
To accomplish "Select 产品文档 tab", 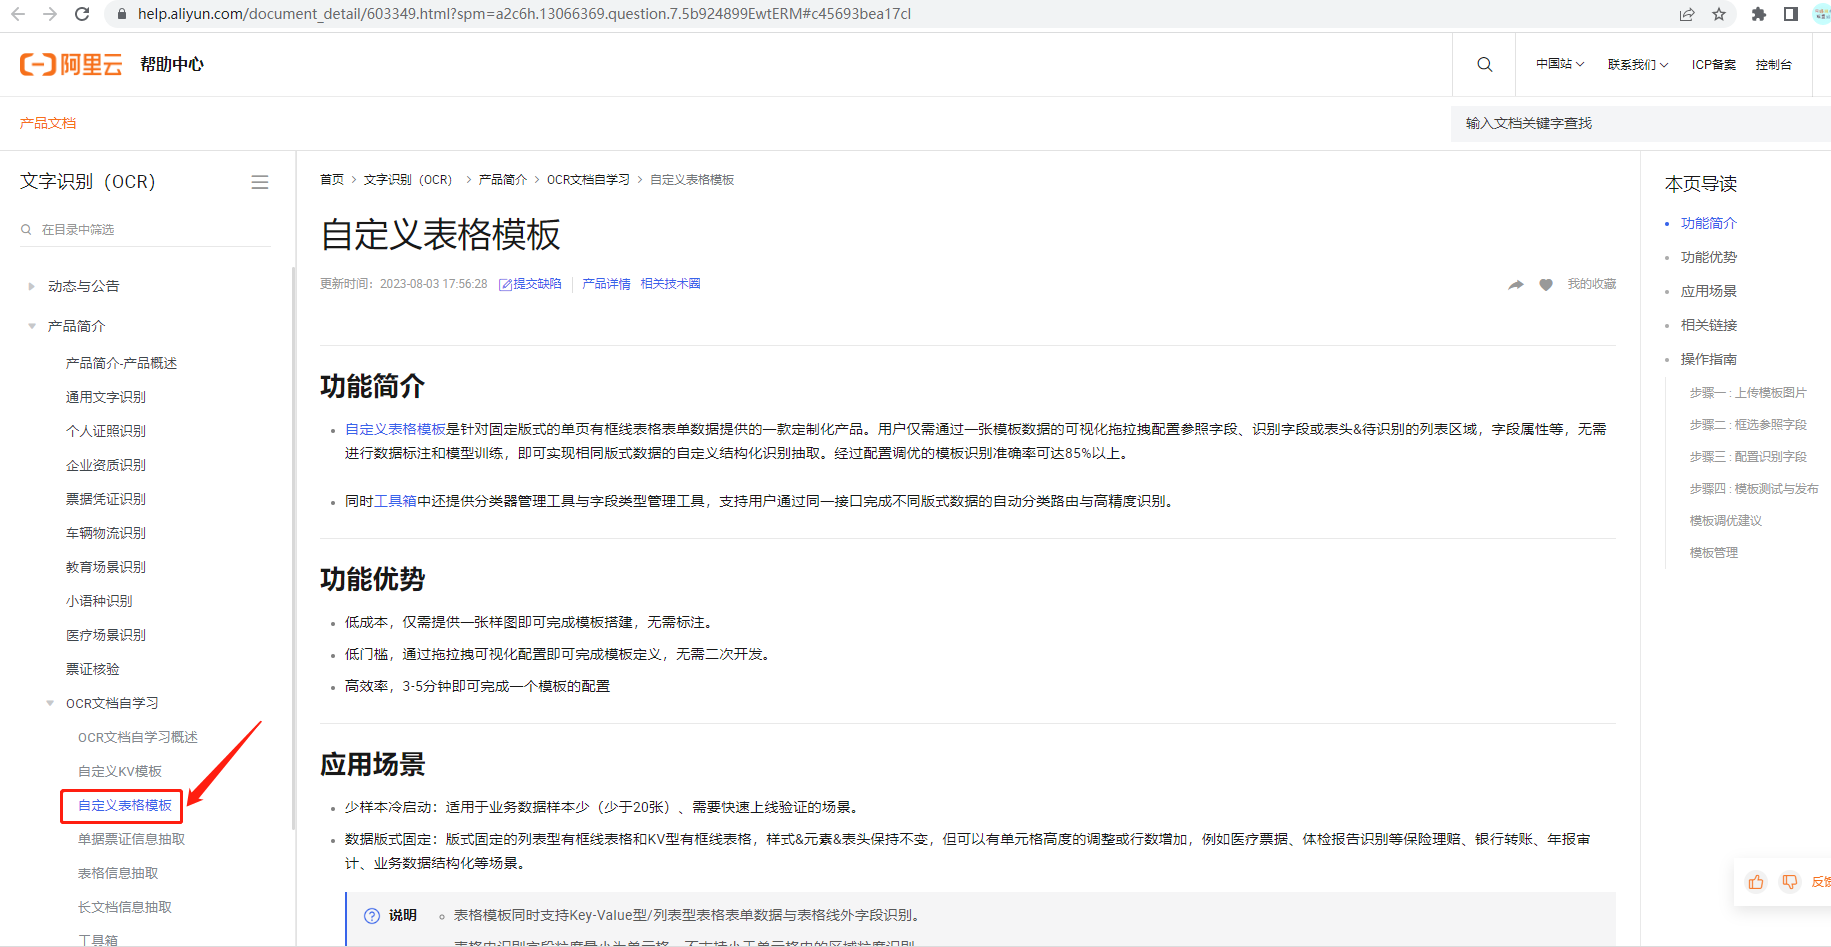I will pos(48,123).
